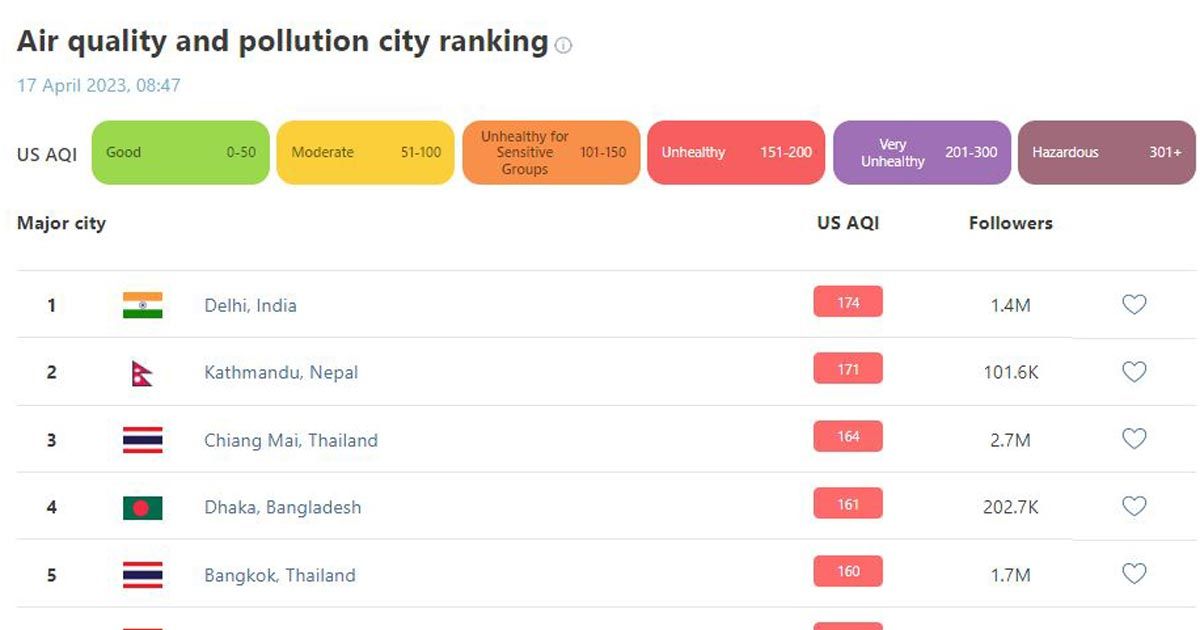The width and height of the screenshot is (1200, 630).
Task: Like Chiang Mai, Thailand using heart
Action: (x=1134, y=439)
